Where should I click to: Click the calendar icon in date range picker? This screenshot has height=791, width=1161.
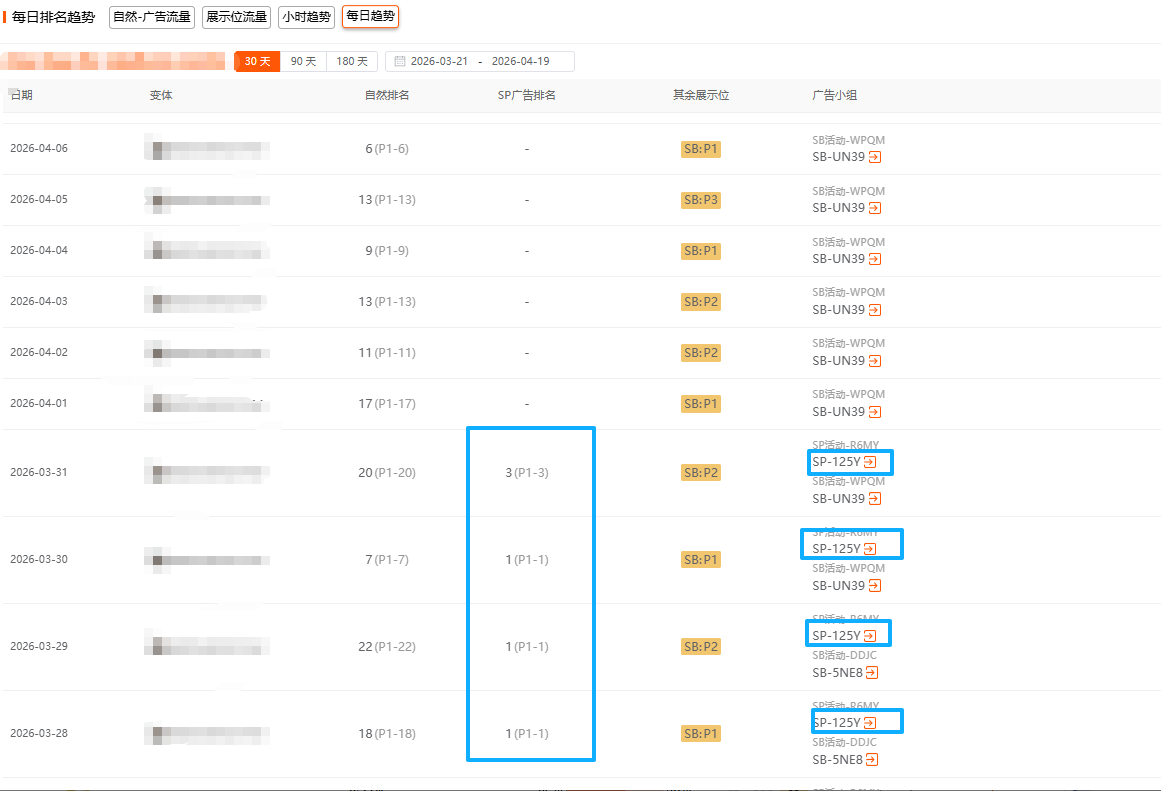(400, 62)
